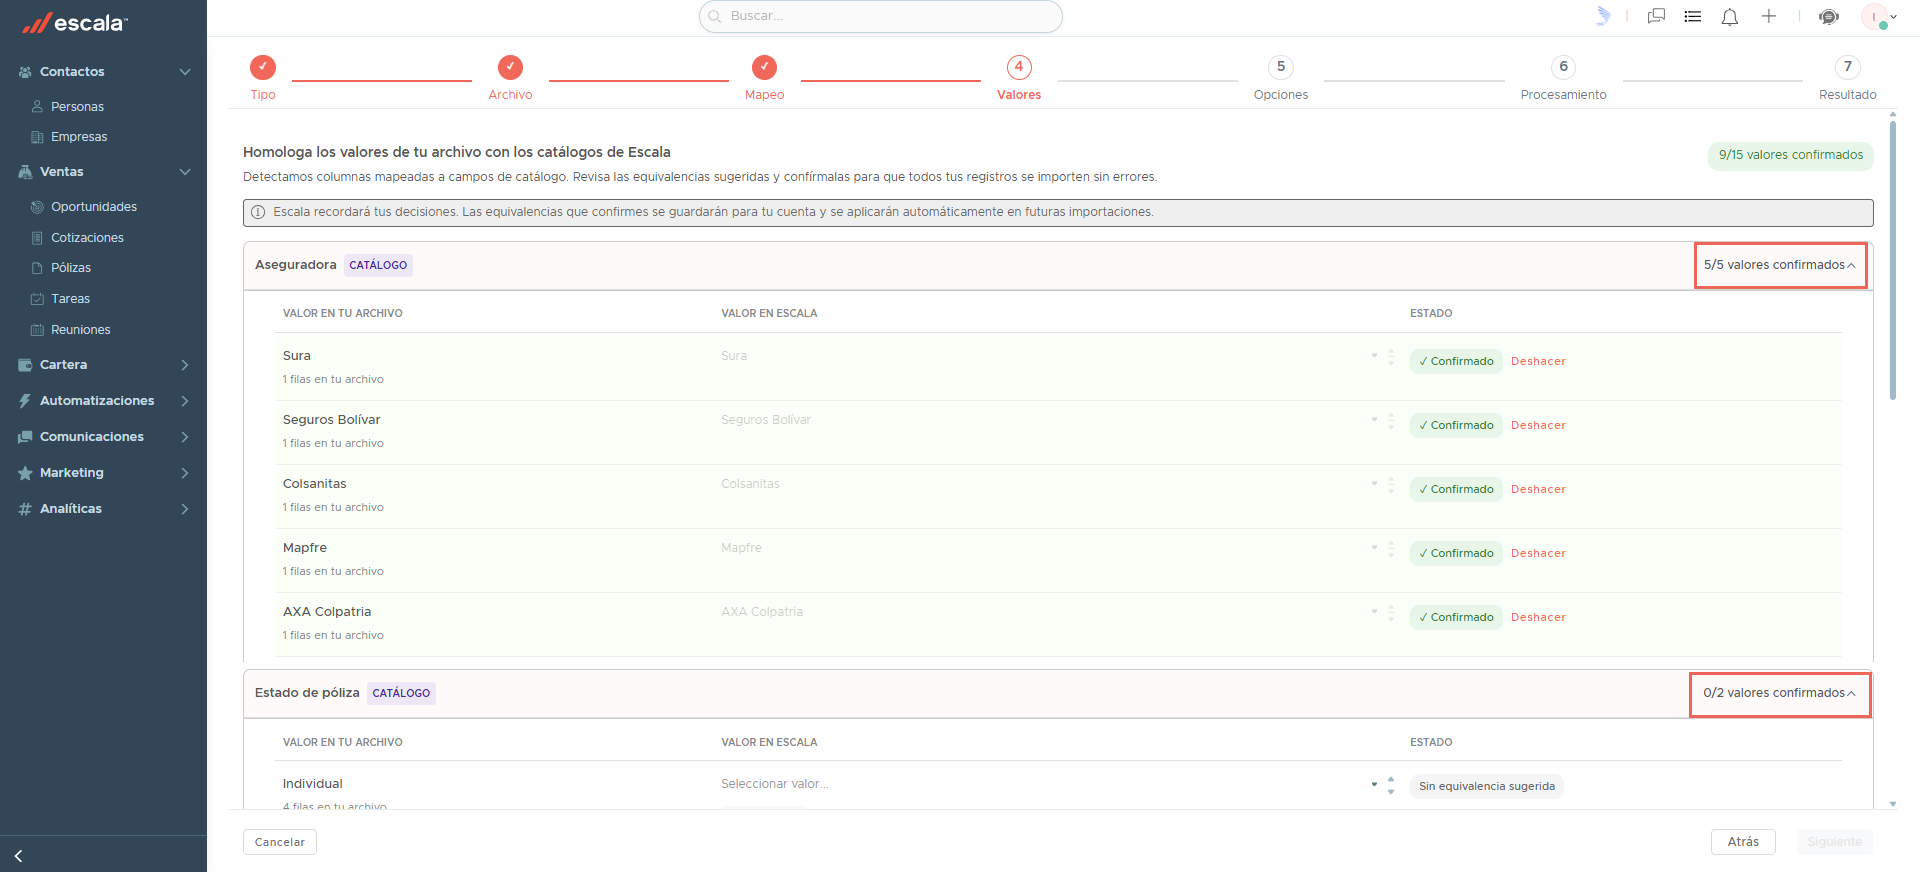Click the Empresas building icon
The width and height of the screenshot is (1920, 872).
[37, 137]
